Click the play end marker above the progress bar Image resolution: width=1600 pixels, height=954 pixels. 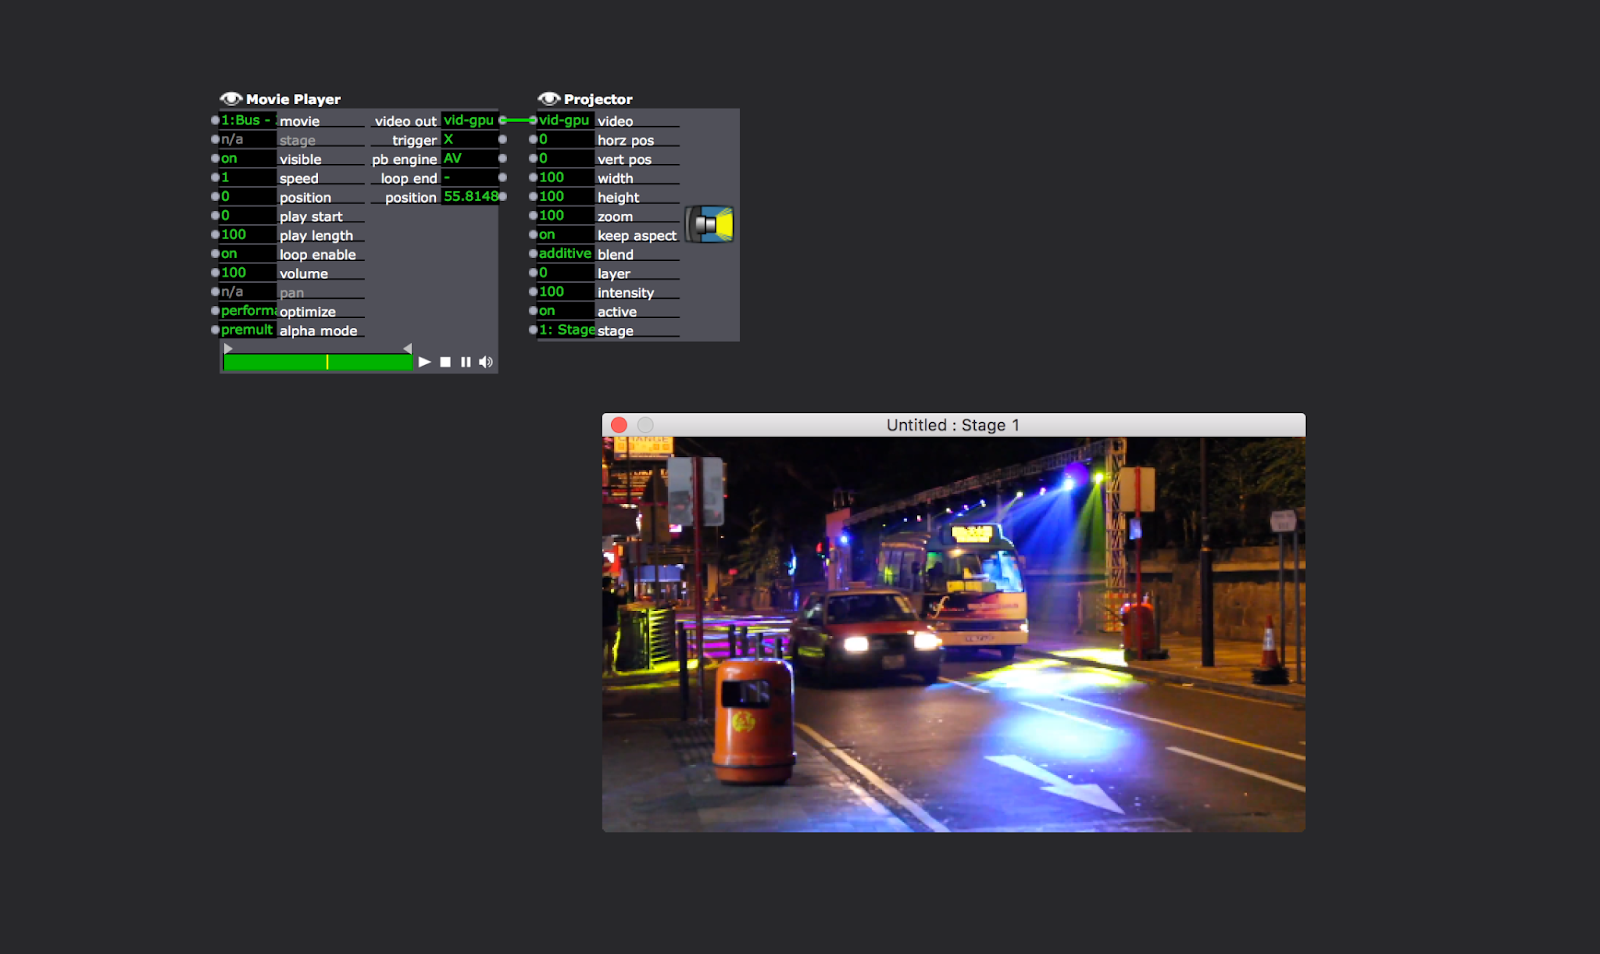point(407,348)
